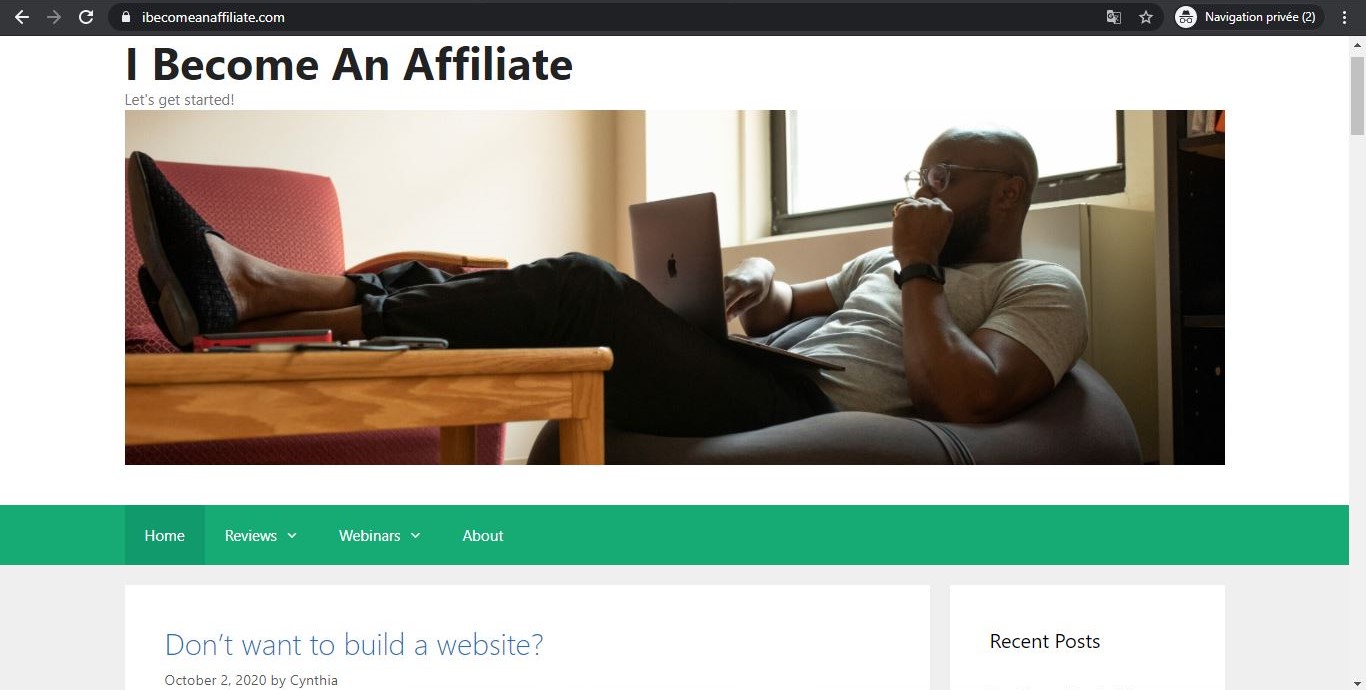Expand the Webinars dropdown chevron

[415, 536]
